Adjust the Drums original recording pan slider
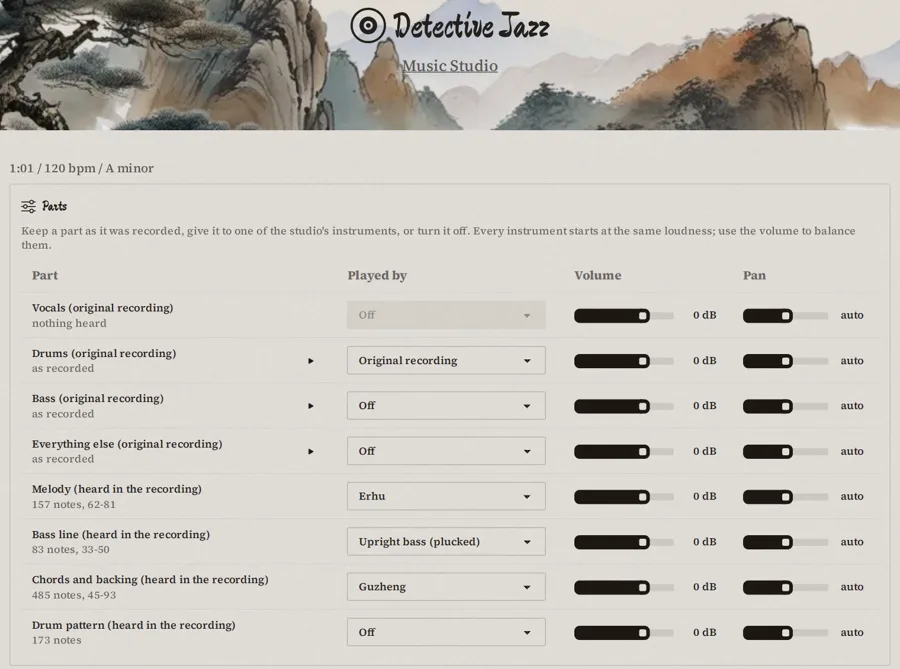Screen dimensions: 900x669 click(785, 361)
